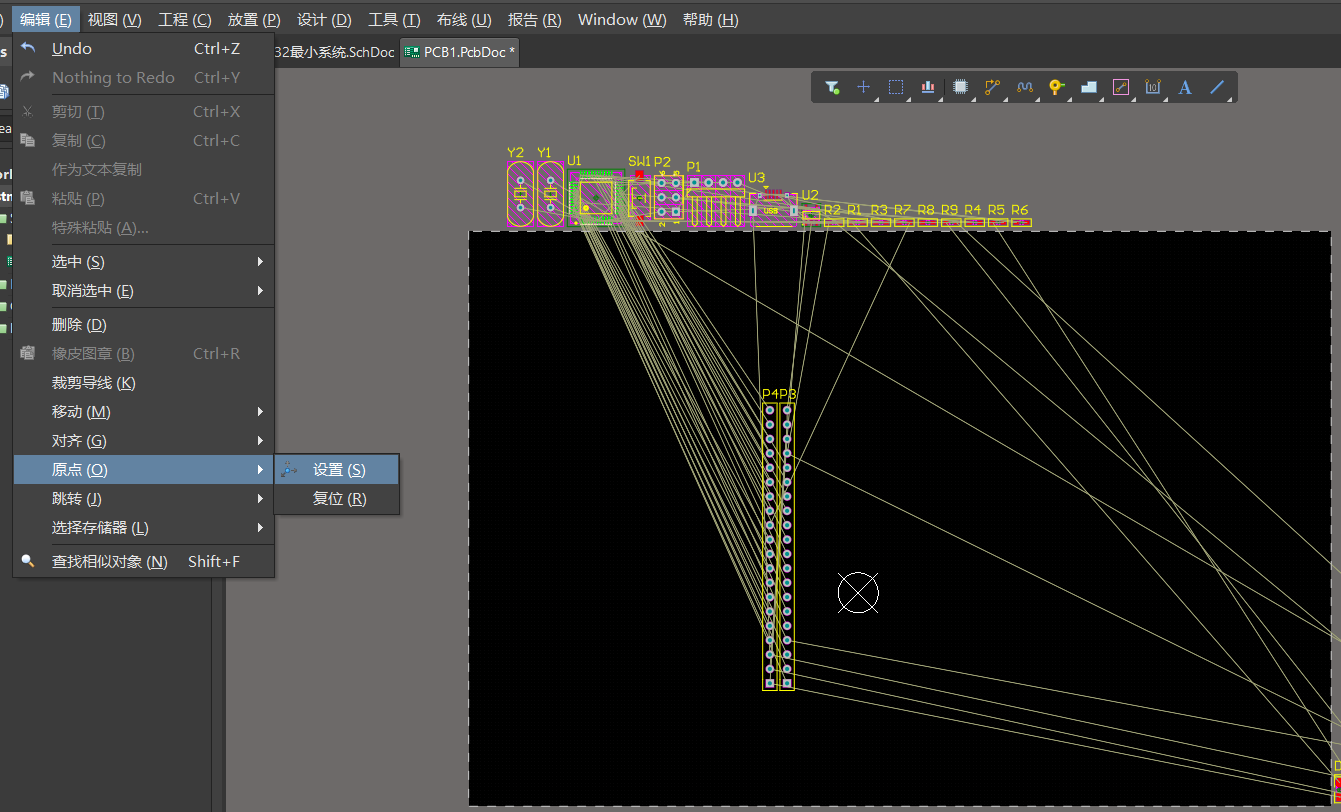Viewport: 1341px width, 812px height.
Task: Expand the 移动 (M) submenu
Action: [x=144, y=411]
